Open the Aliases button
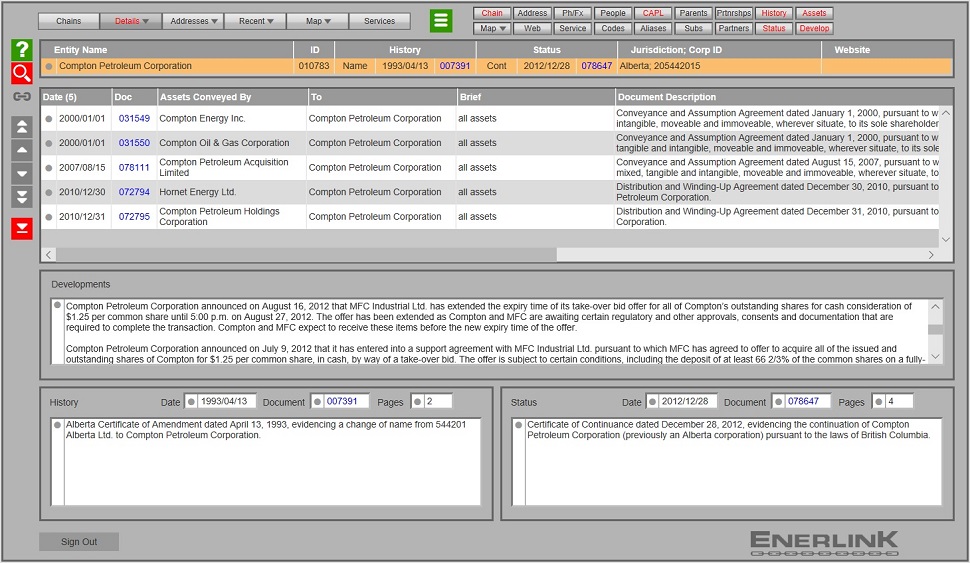970x563 pixels. click(x=653, y=28)
